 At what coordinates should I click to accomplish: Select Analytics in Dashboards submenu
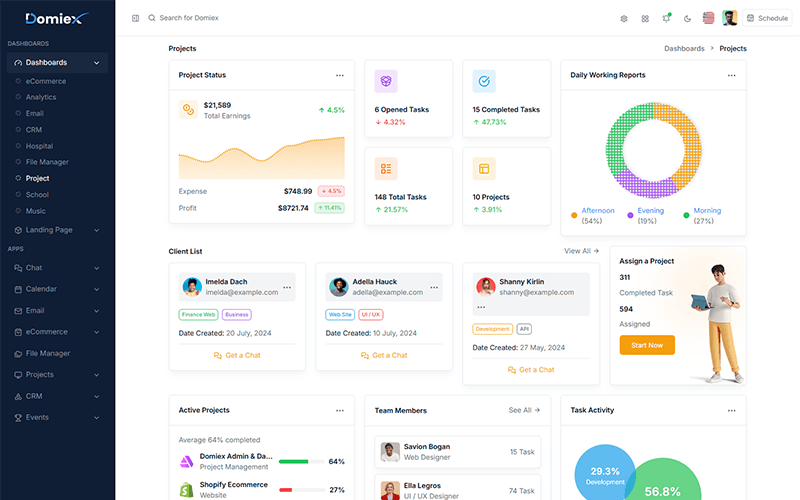pos(41,97)
